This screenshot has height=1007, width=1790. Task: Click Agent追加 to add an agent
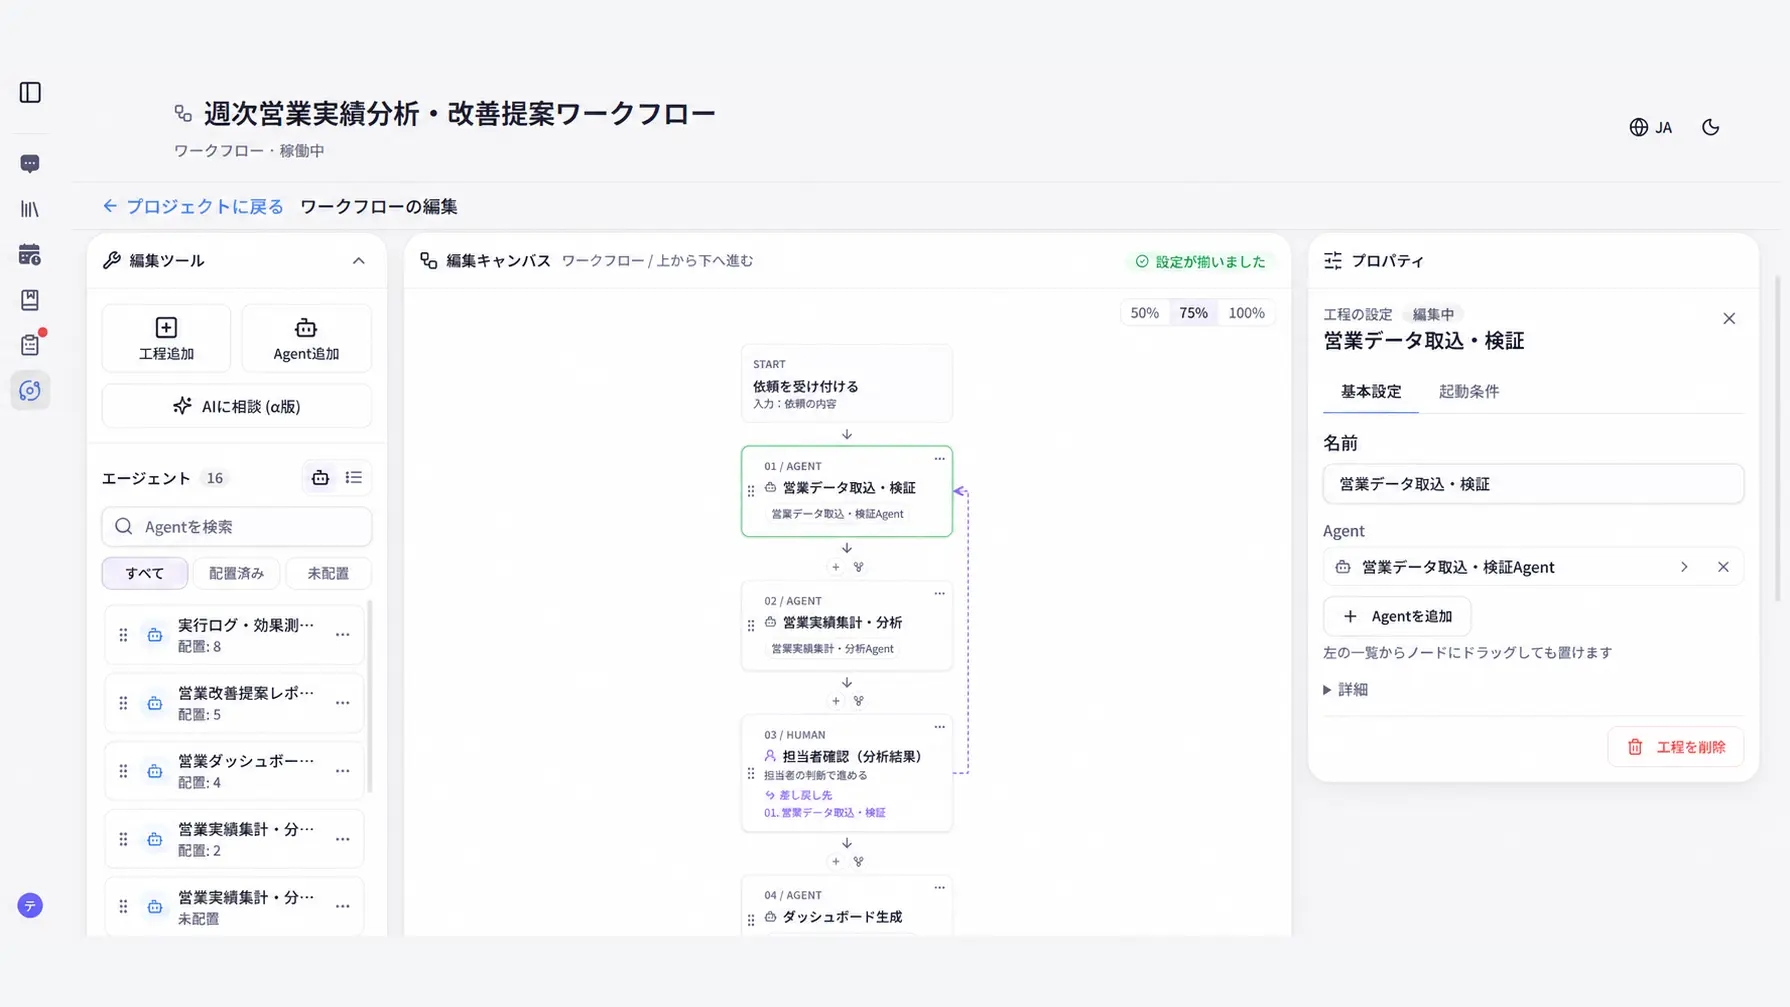[306, 338]
